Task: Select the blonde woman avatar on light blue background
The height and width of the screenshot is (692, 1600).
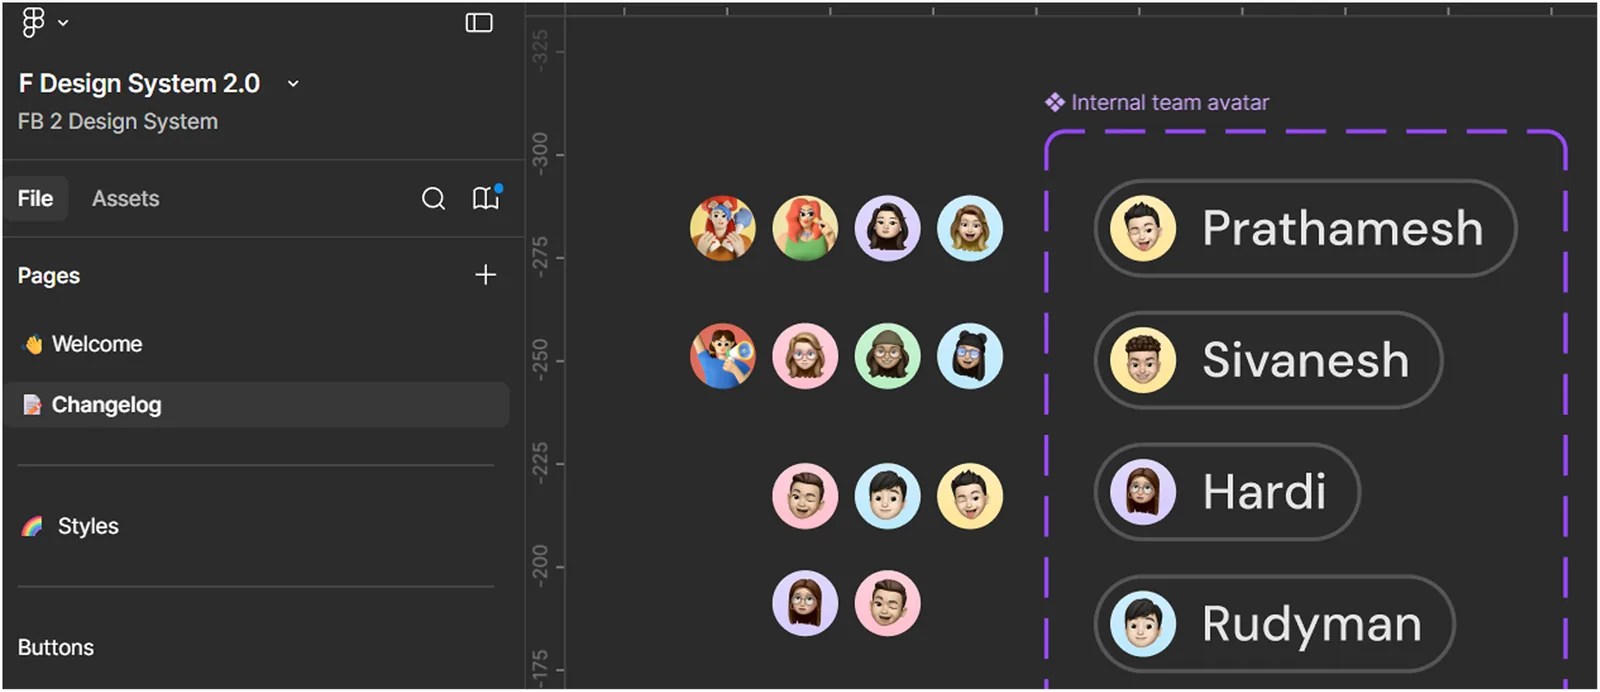Action: click(x=970, y=228)
